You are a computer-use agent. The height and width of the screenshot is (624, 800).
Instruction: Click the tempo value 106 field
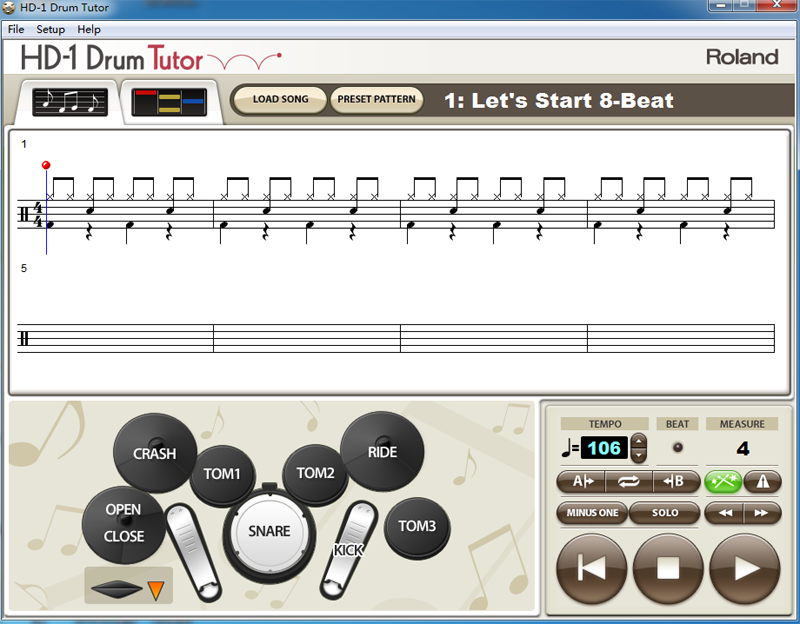(x=604, y=448)
